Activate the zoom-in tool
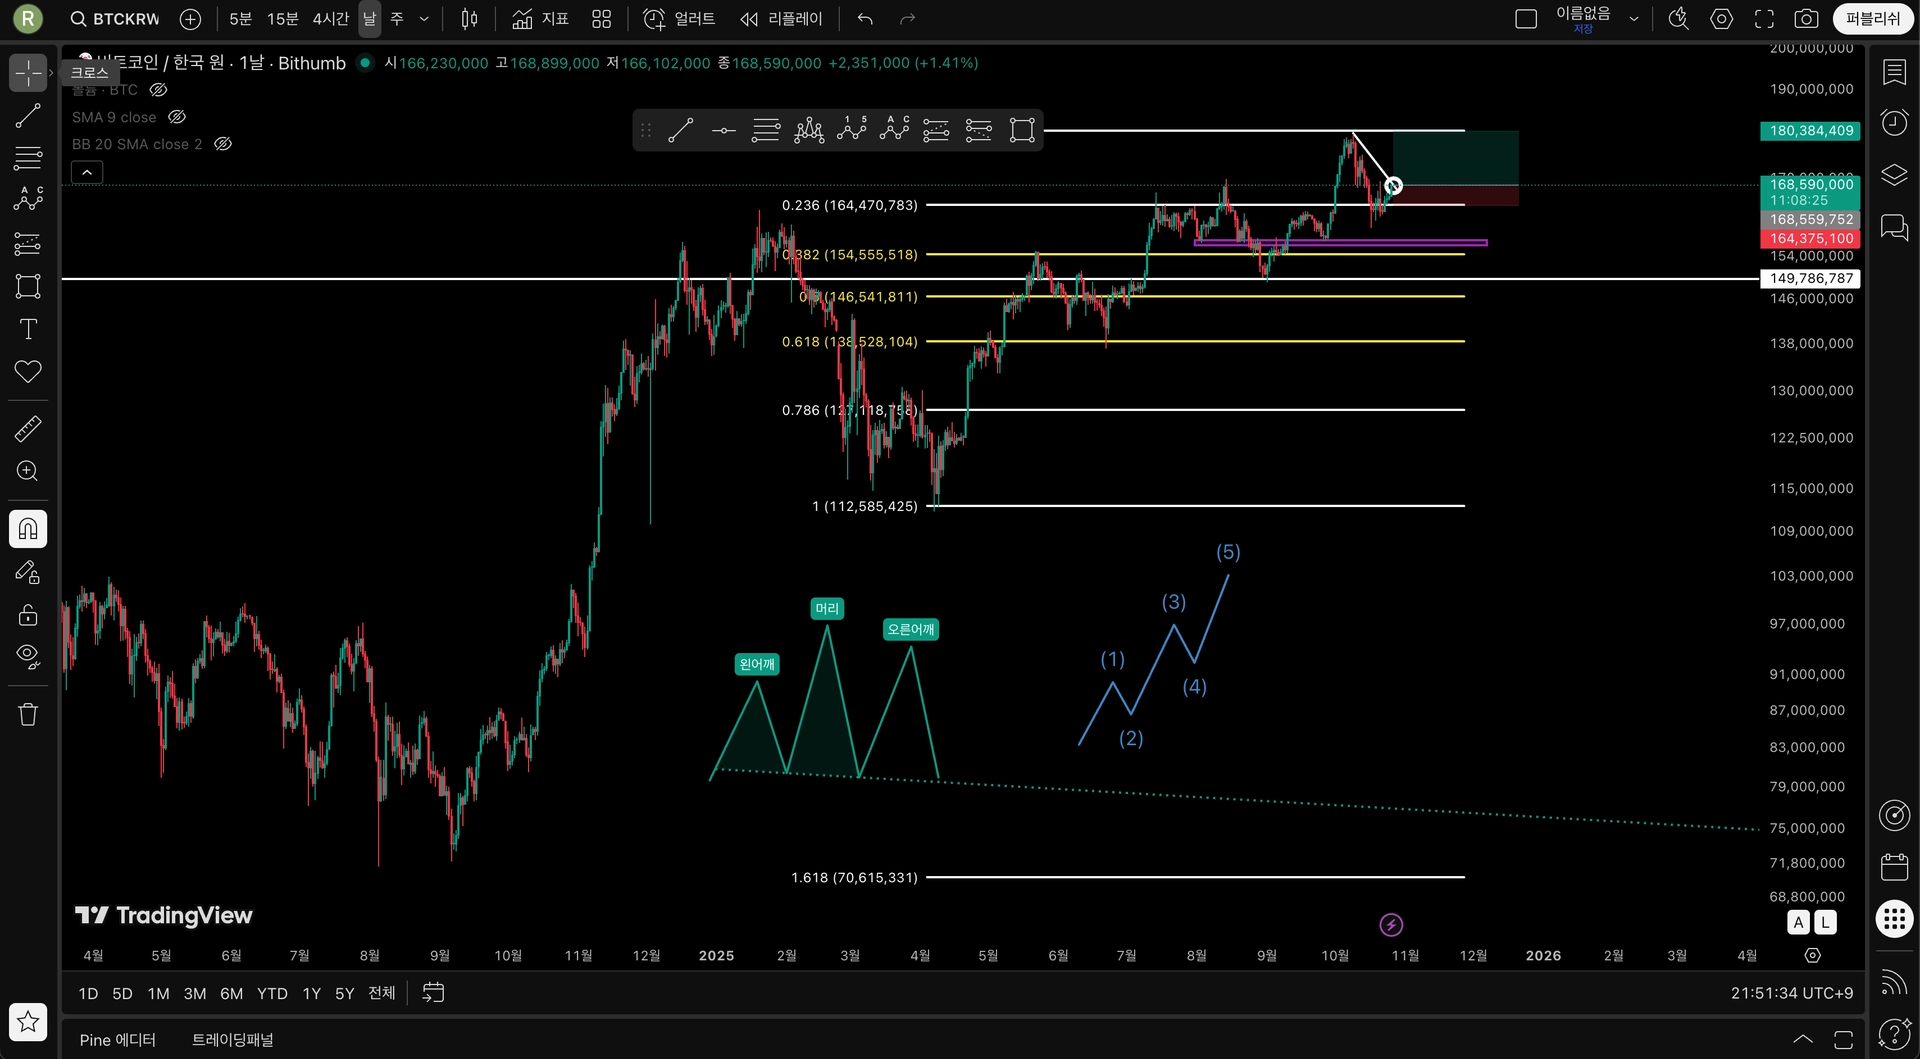 pyautogui.click(x=28, y=471)
